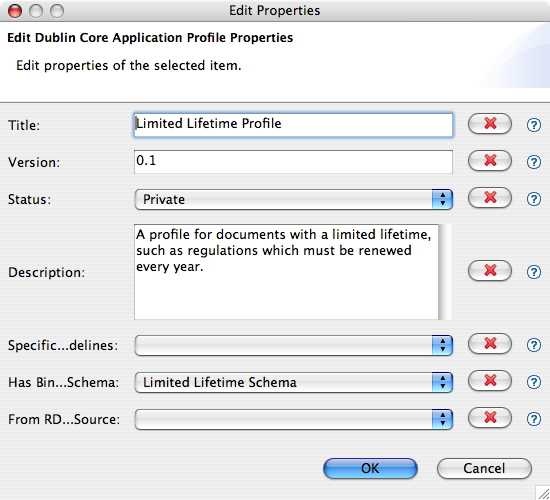Open help for the Title field
The image size is (550, 500).
click(534, 125)
